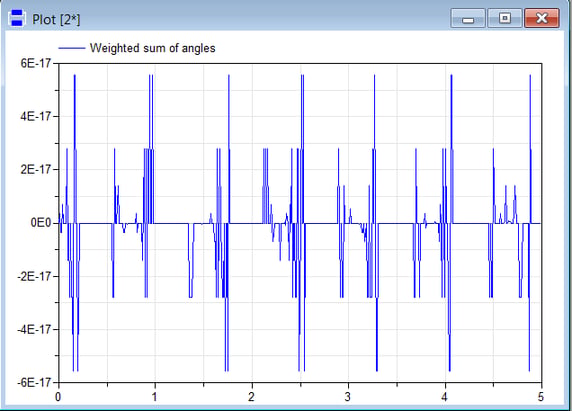Select the "Weighted sum of angles" legend label
Screen dimensions: 572x411
coord(152,48)
